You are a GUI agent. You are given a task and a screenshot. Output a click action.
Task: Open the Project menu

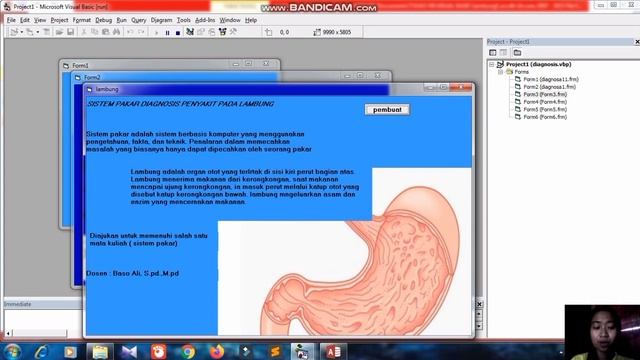[x=59, y=20]
